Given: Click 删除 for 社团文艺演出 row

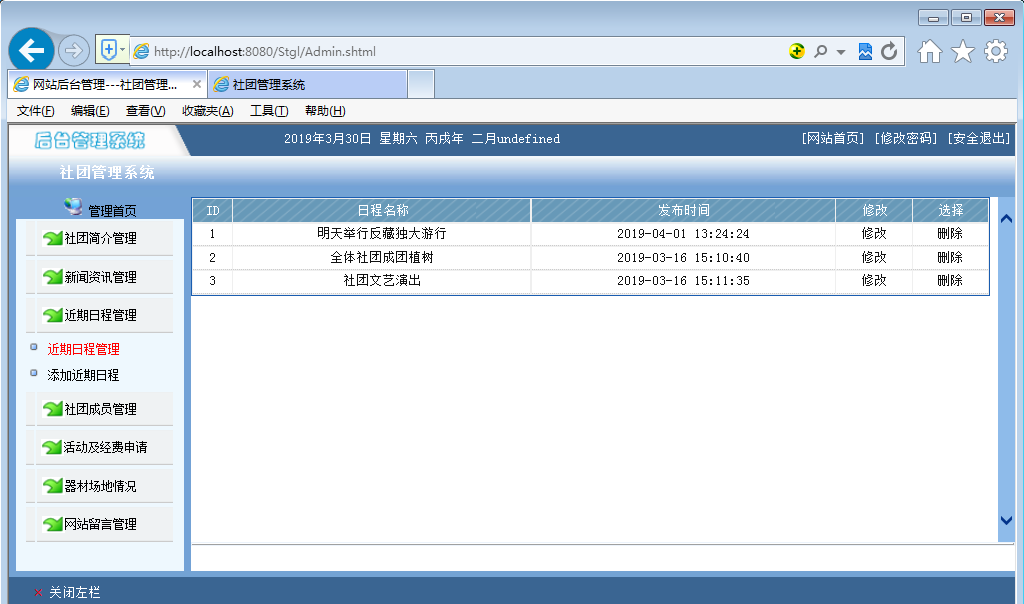Looking at the screenshot, I should pyautogui.click(x=950, y=281).
